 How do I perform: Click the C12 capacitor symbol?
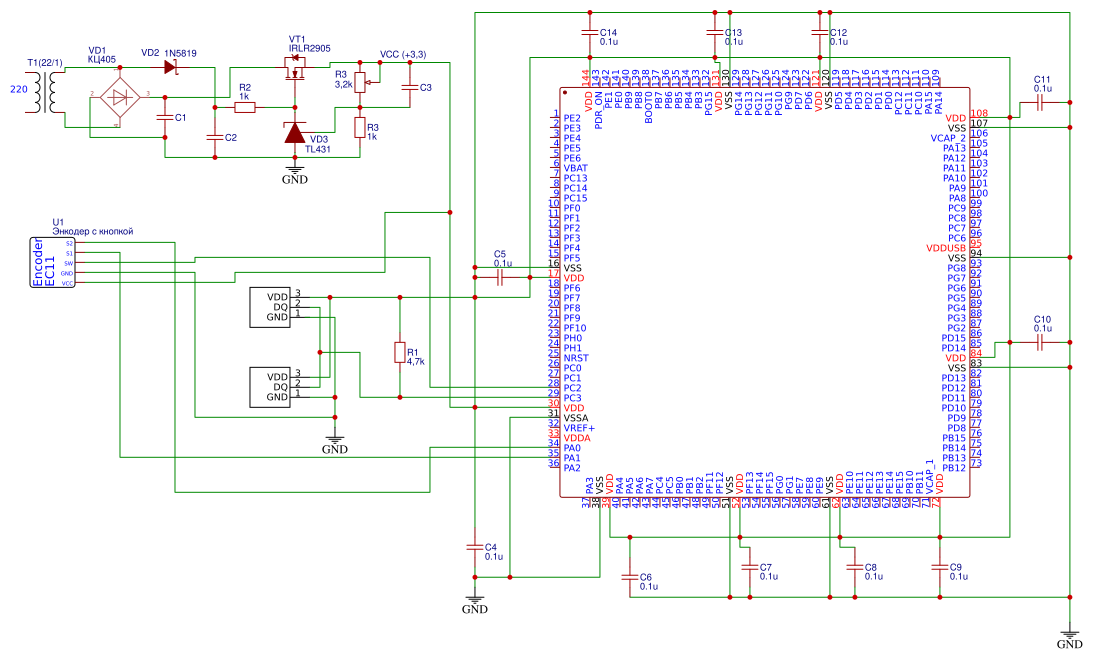(x=820, y=32)
